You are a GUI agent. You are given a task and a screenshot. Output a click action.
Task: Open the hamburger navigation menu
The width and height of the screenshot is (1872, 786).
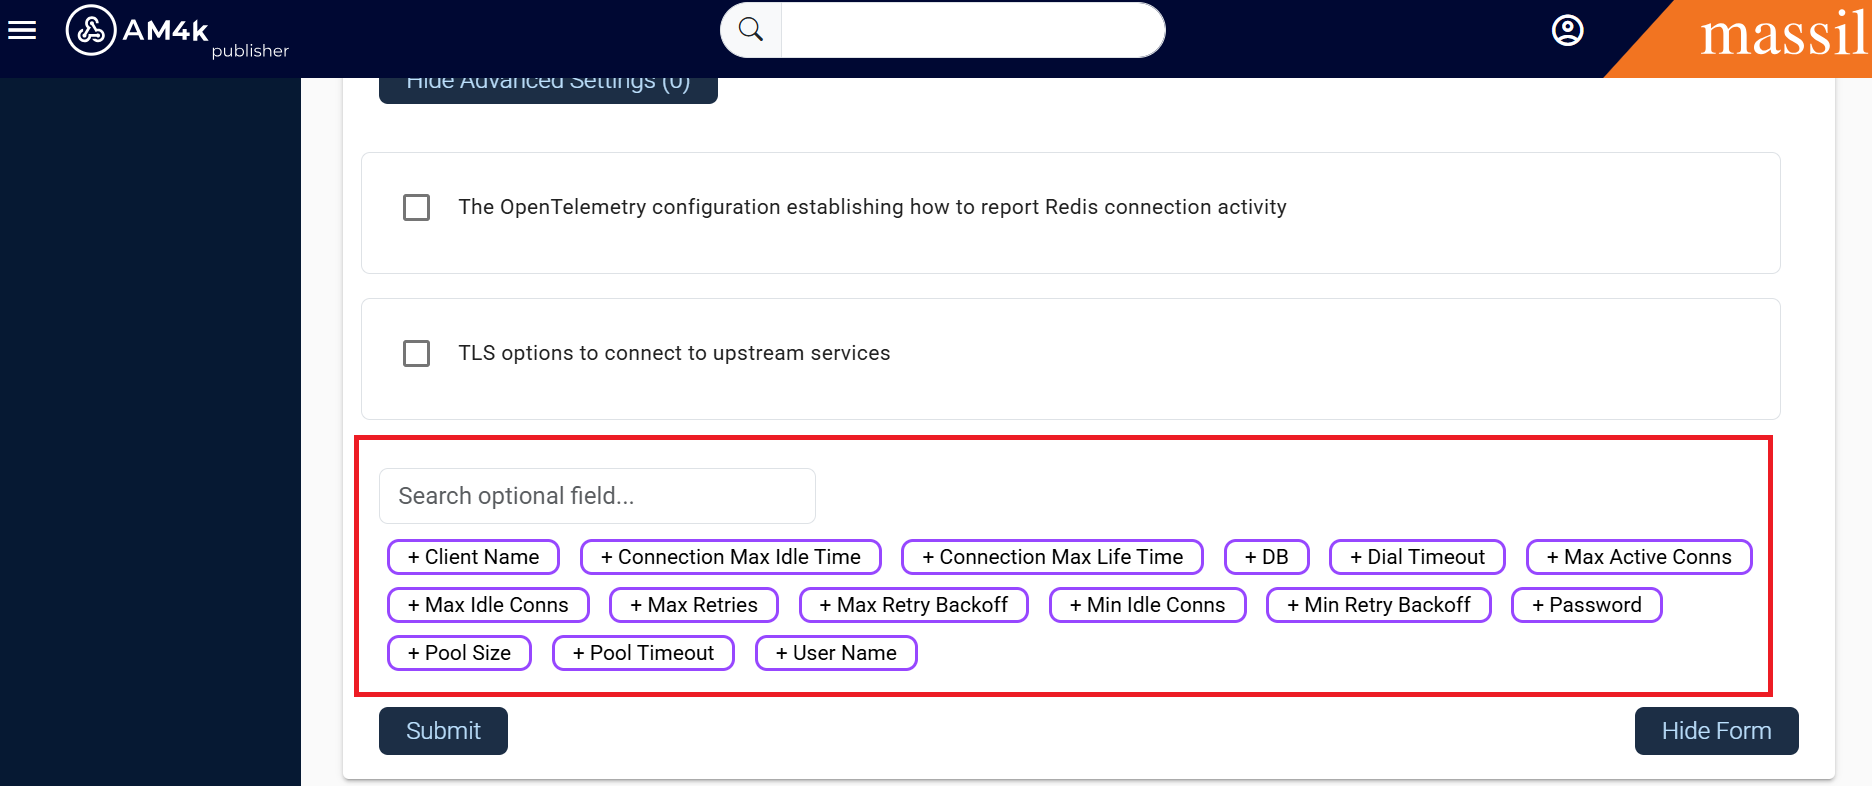coord(22,31)
